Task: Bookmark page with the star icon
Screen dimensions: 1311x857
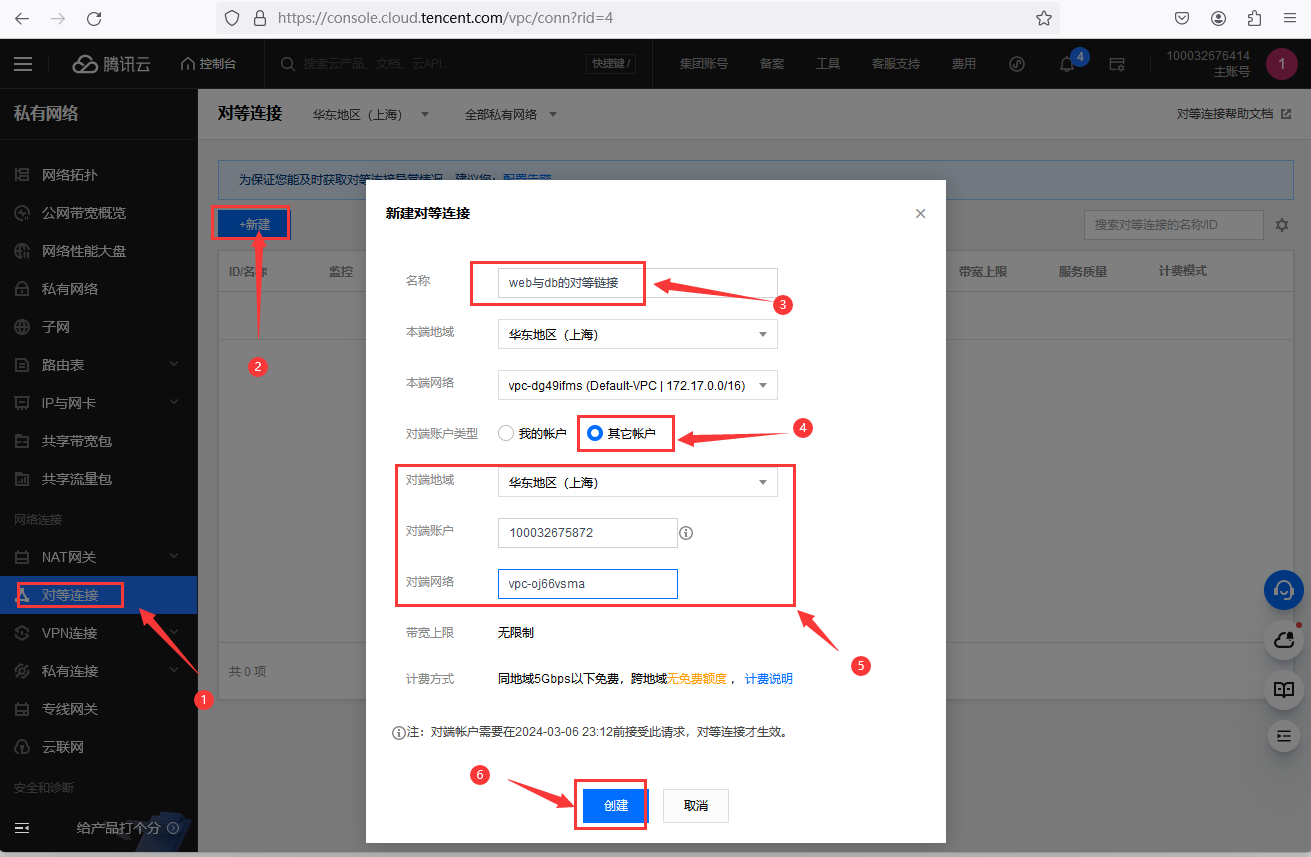Action: coord(1043,18)
